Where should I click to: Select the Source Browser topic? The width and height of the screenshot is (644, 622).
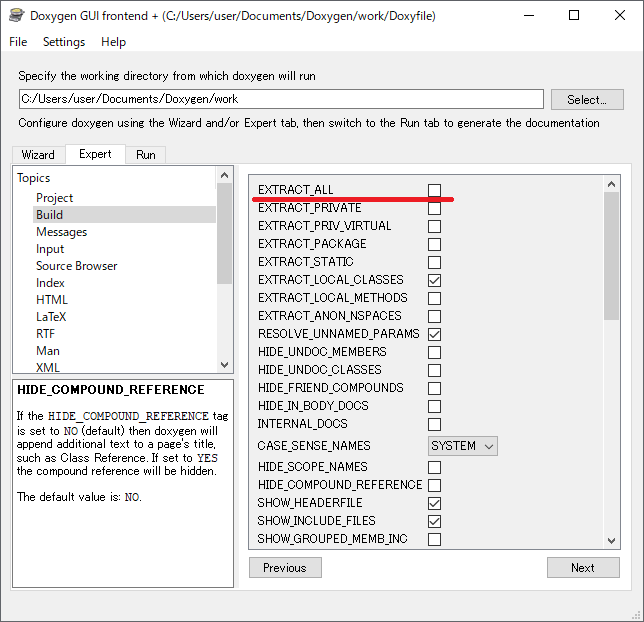(77, 266)
